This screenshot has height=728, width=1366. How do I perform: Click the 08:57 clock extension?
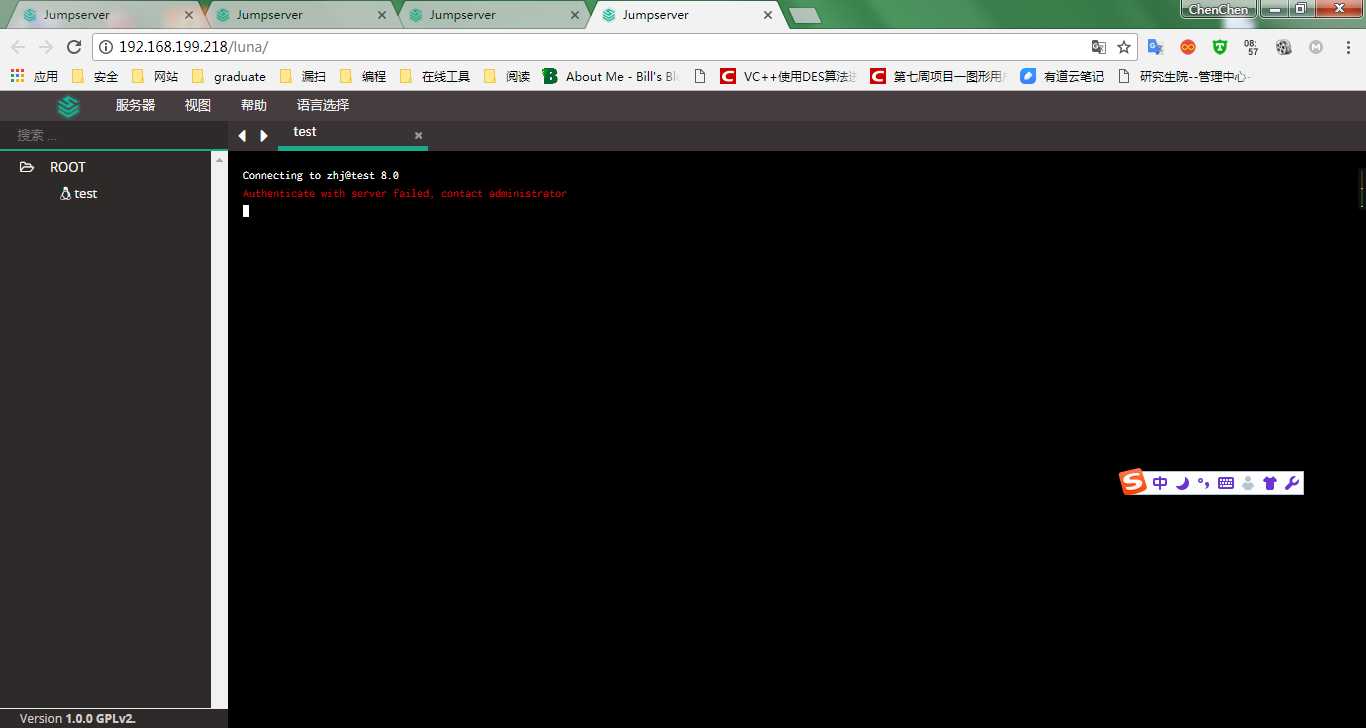coord(1251,47)
